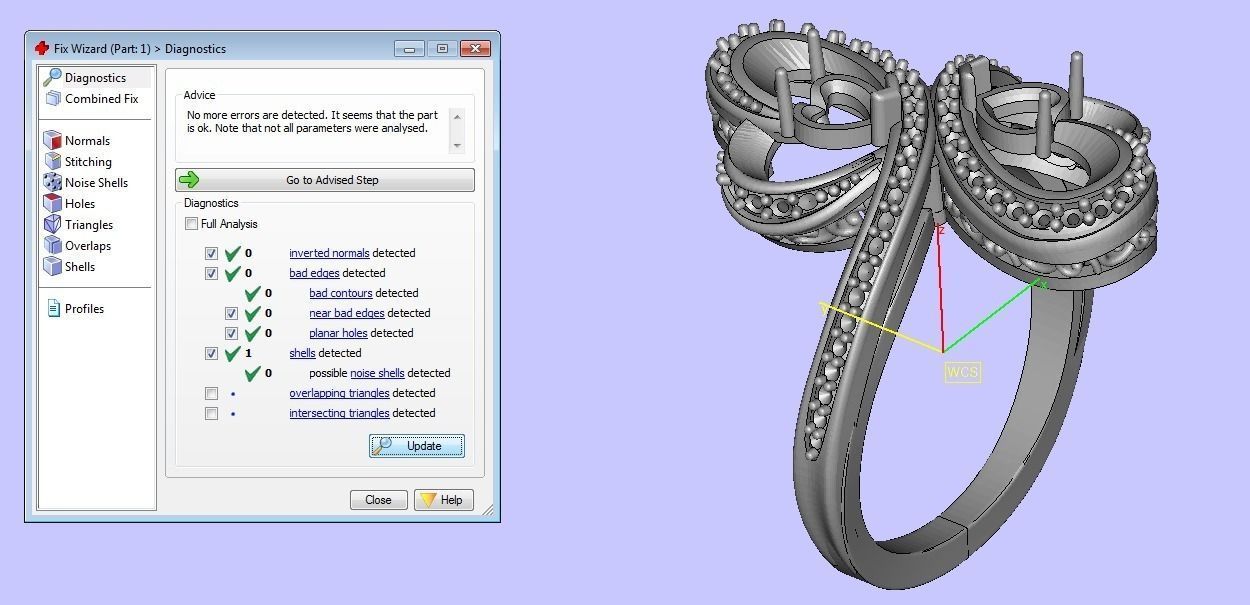The width and height of the screenshot is (1250, 605).
Task: Click the red cross Fix Wizard title icon
Action: [x=42, y=48]
